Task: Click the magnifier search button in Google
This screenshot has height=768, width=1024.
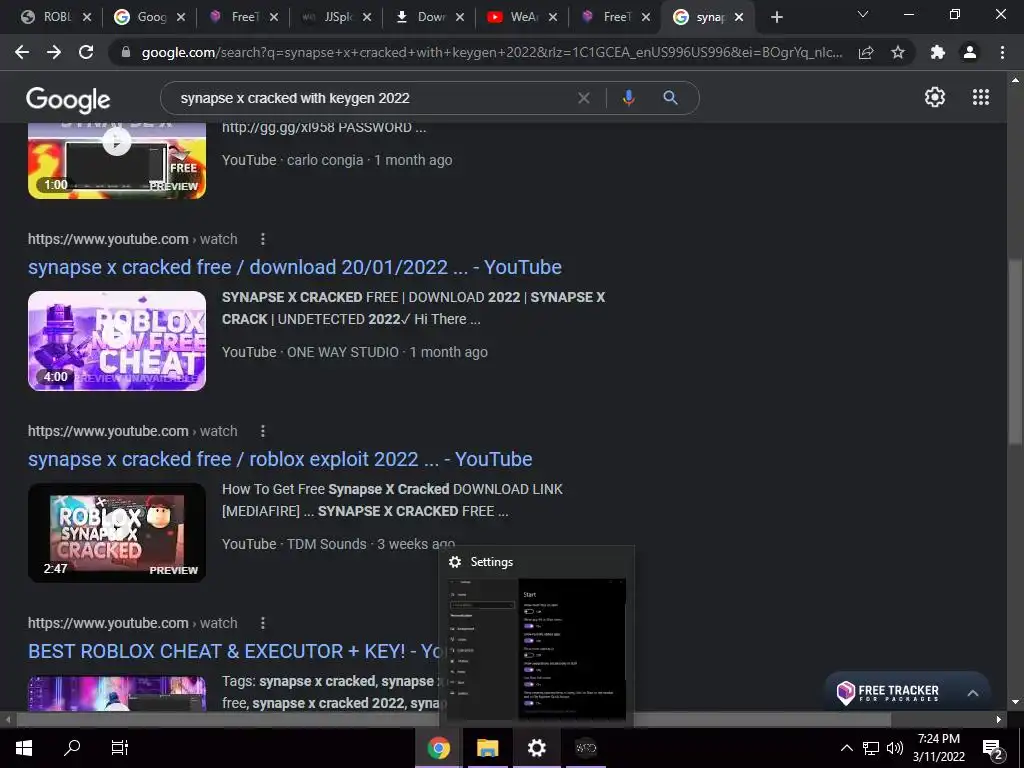Action: [x=670, y=98]
